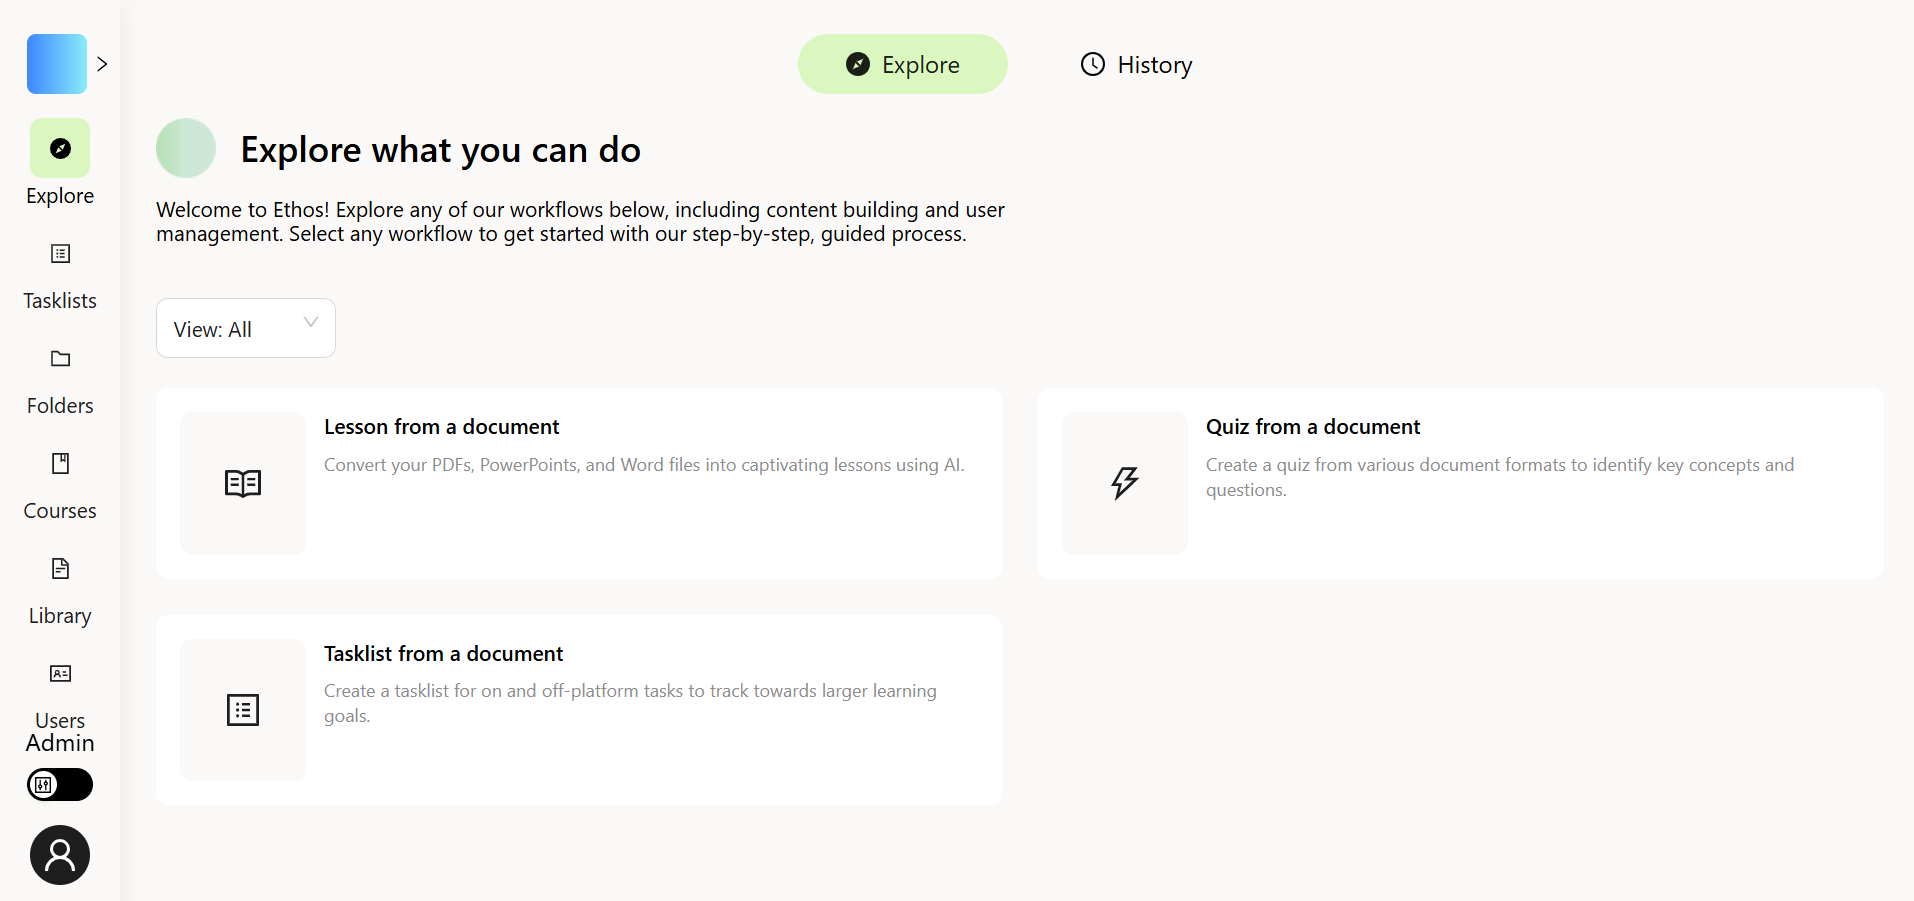This screenshot has width=1914, height=901.
Task: Click the user profile avatar icon
Action: click(60, 855)
